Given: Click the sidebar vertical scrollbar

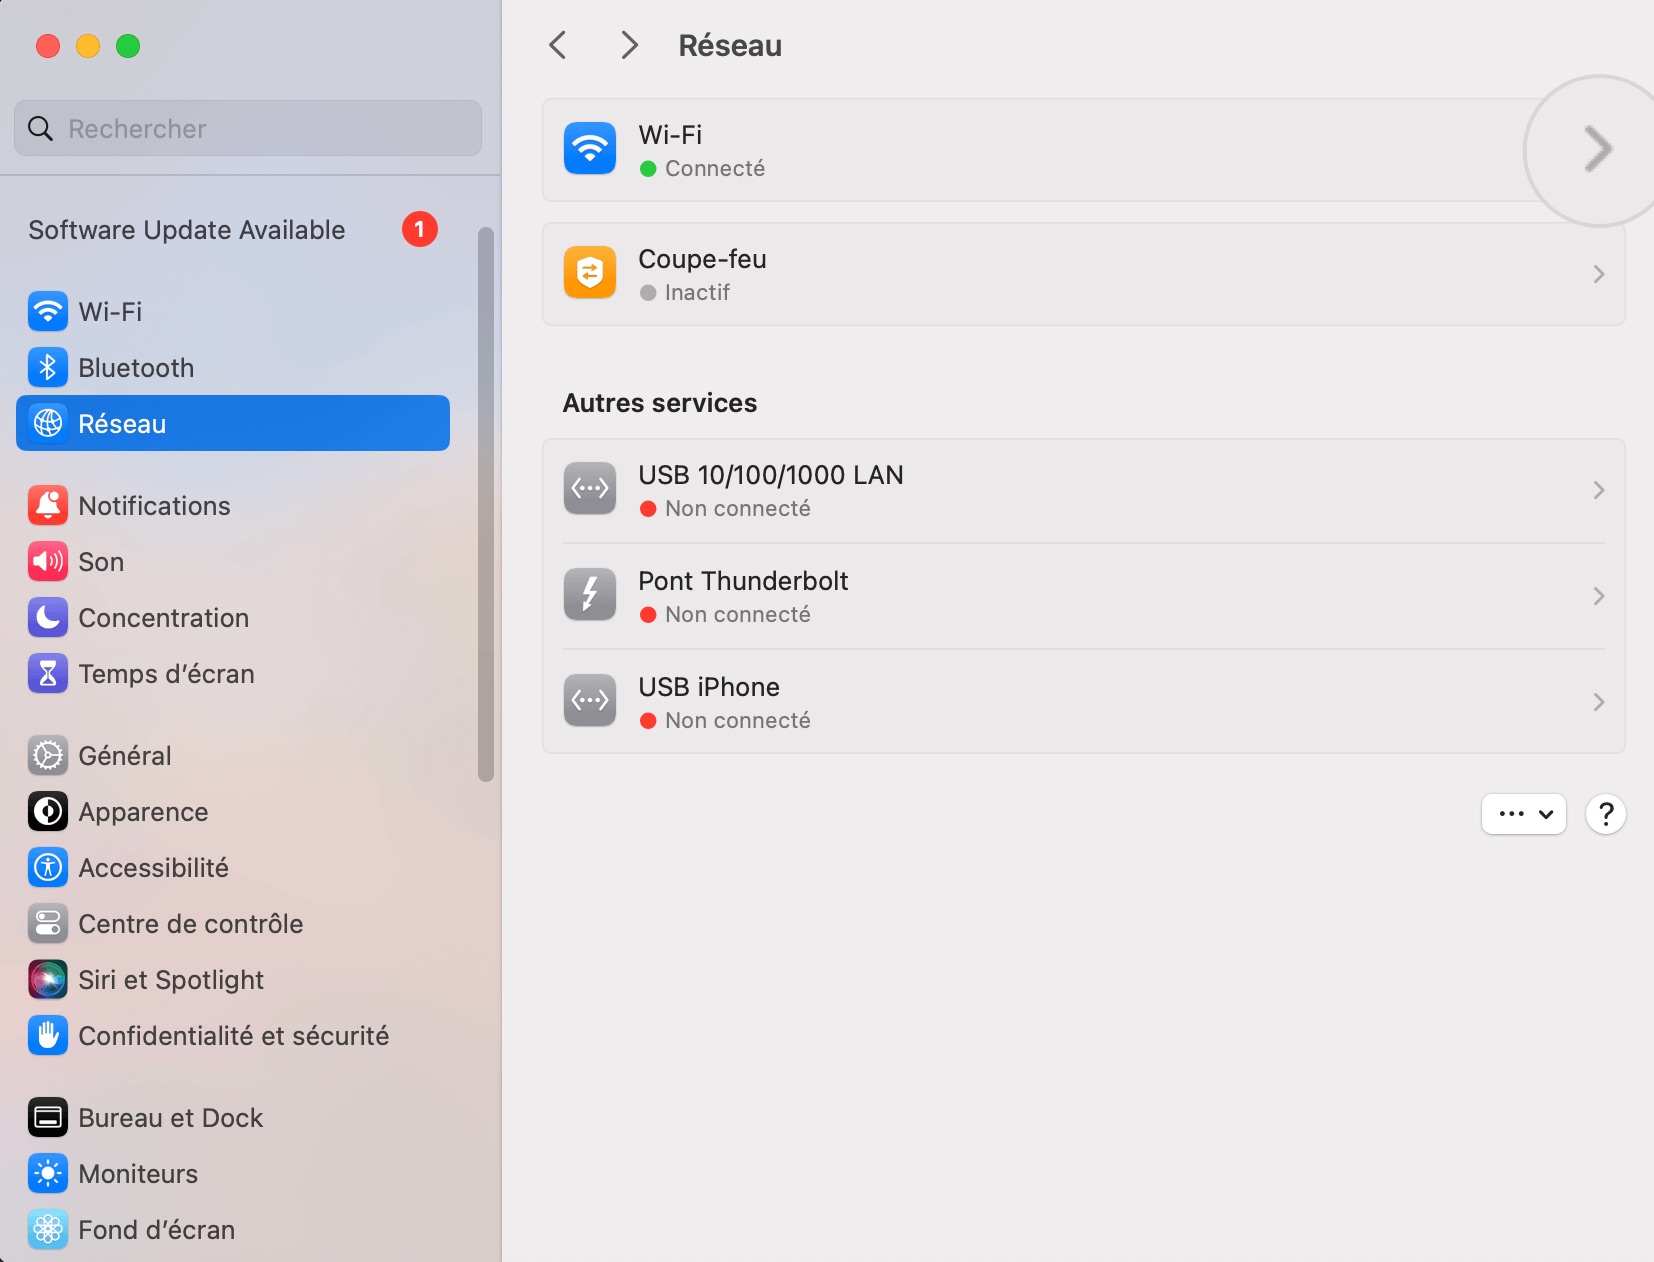Looking at the screenshot, I should pos(486,504).
